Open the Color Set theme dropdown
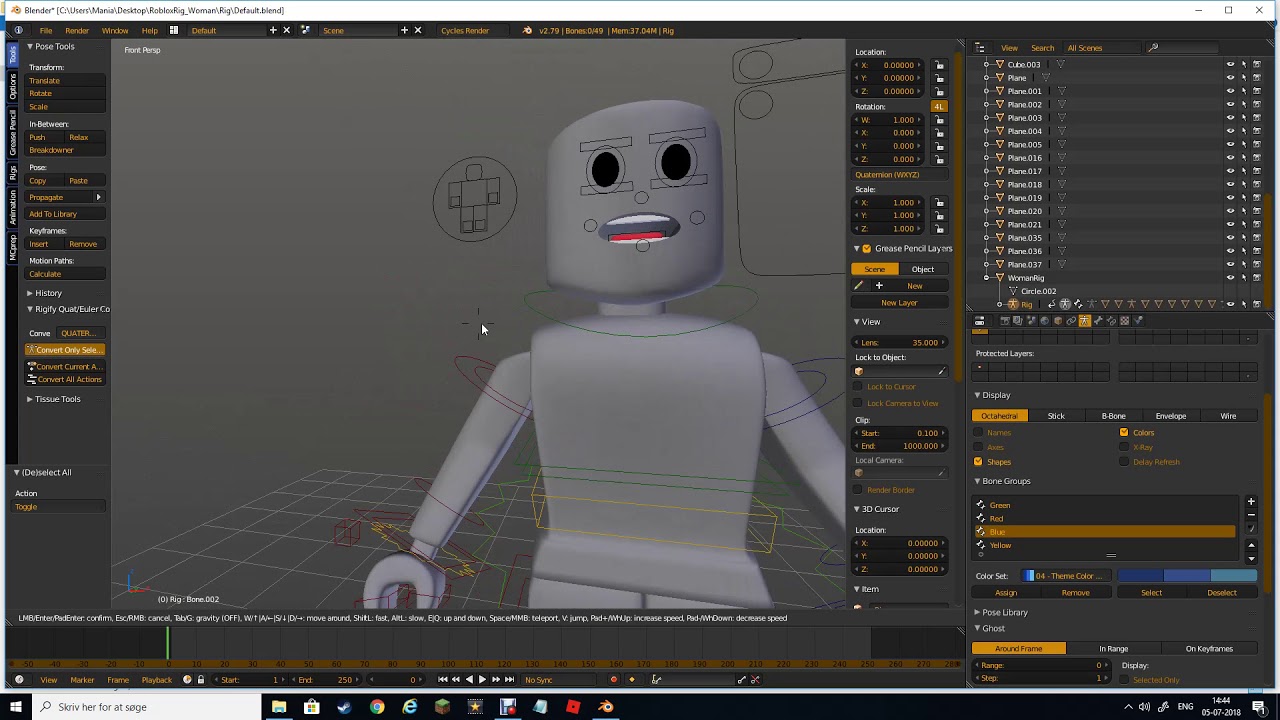 [1066, 576]
